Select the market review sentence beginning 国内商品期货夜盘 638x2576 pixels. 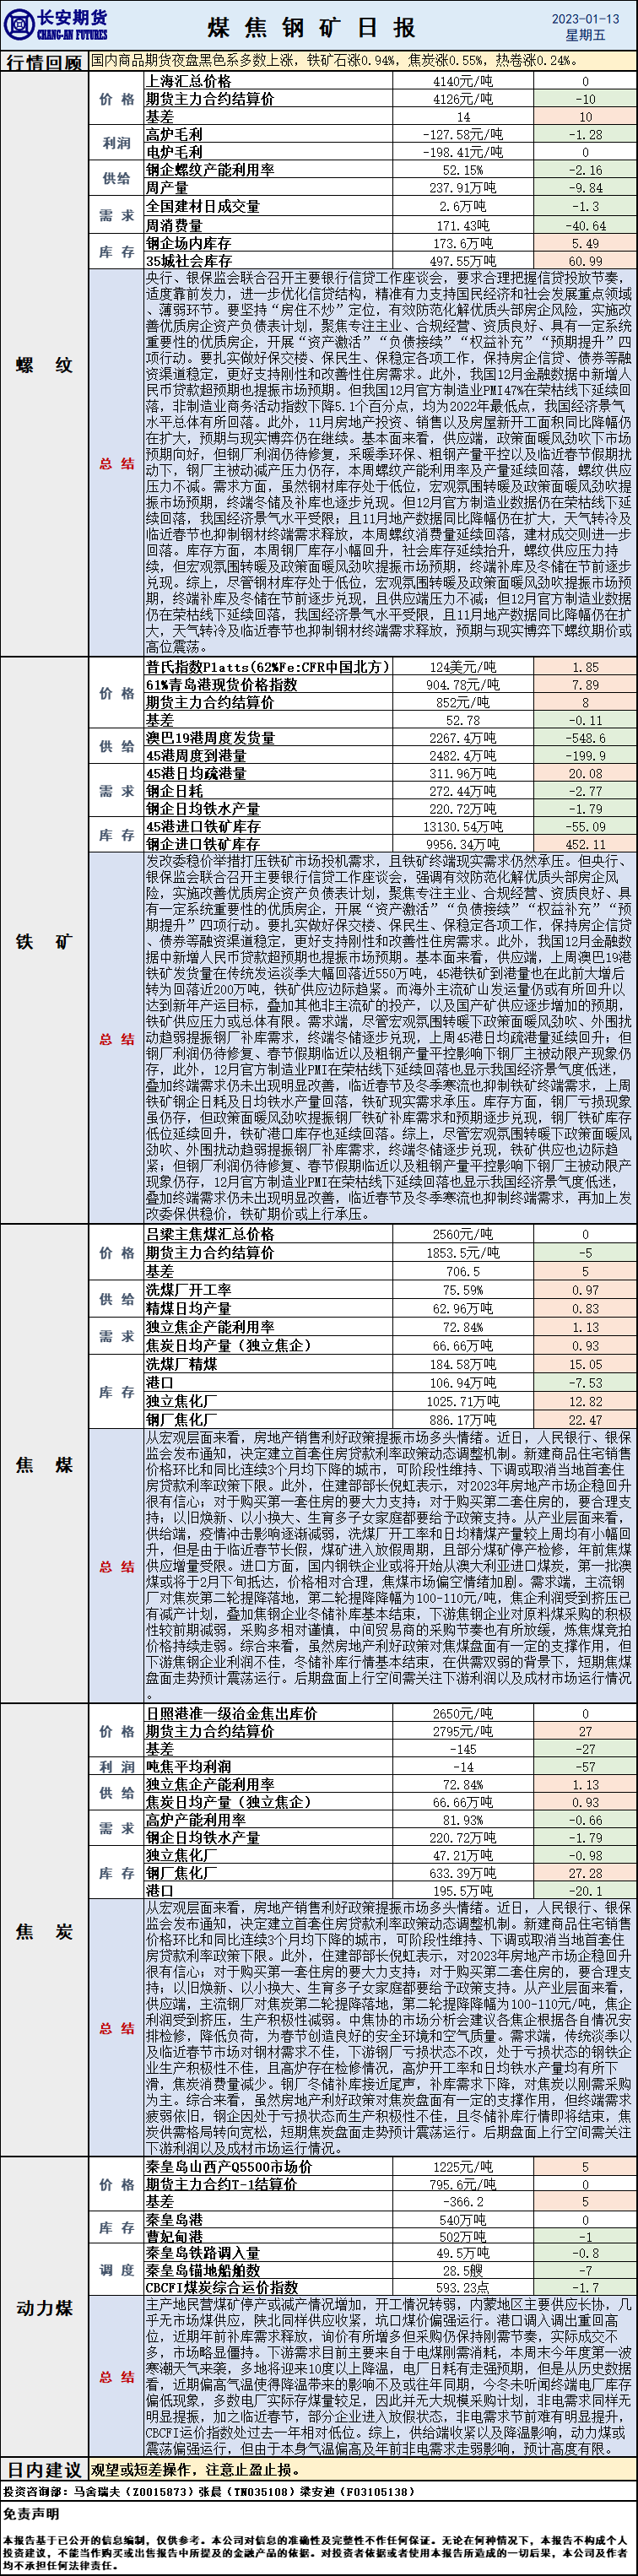click(x=333, y=61)
